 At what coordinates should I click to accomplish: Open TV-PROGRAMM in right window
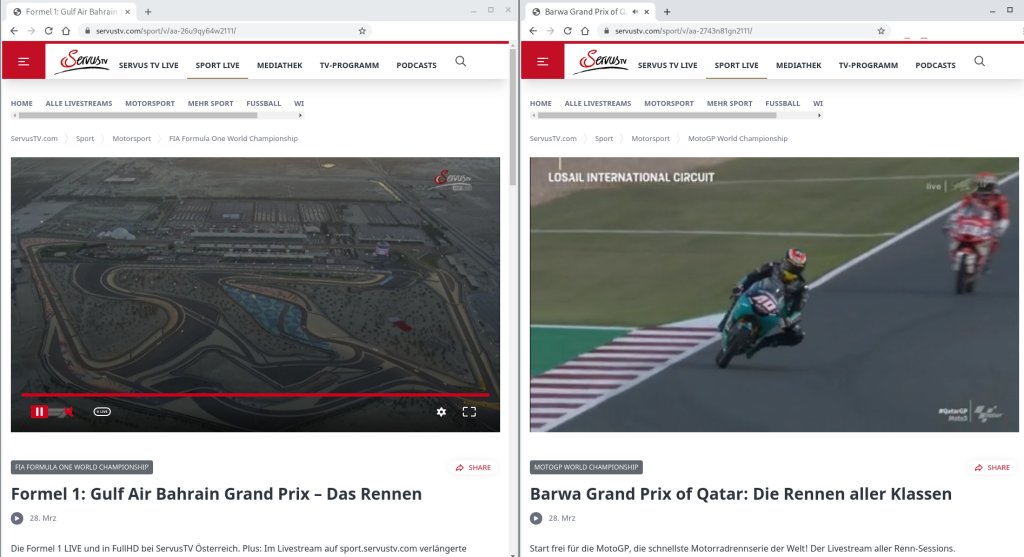[x=868, y=65]
